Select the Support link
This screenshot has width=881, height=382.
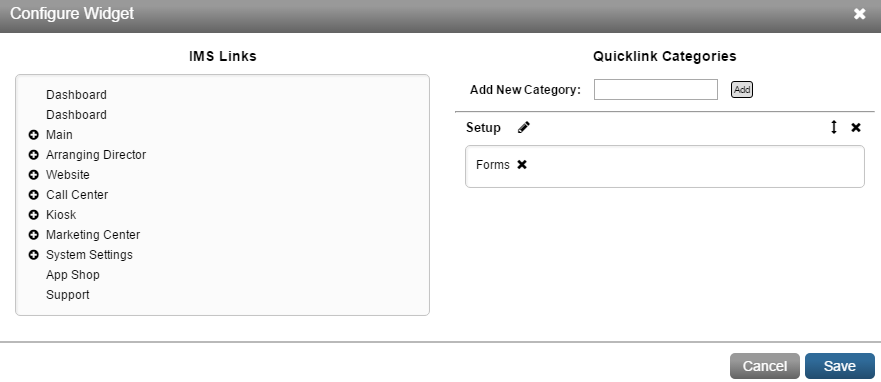[x=67, y=295]
